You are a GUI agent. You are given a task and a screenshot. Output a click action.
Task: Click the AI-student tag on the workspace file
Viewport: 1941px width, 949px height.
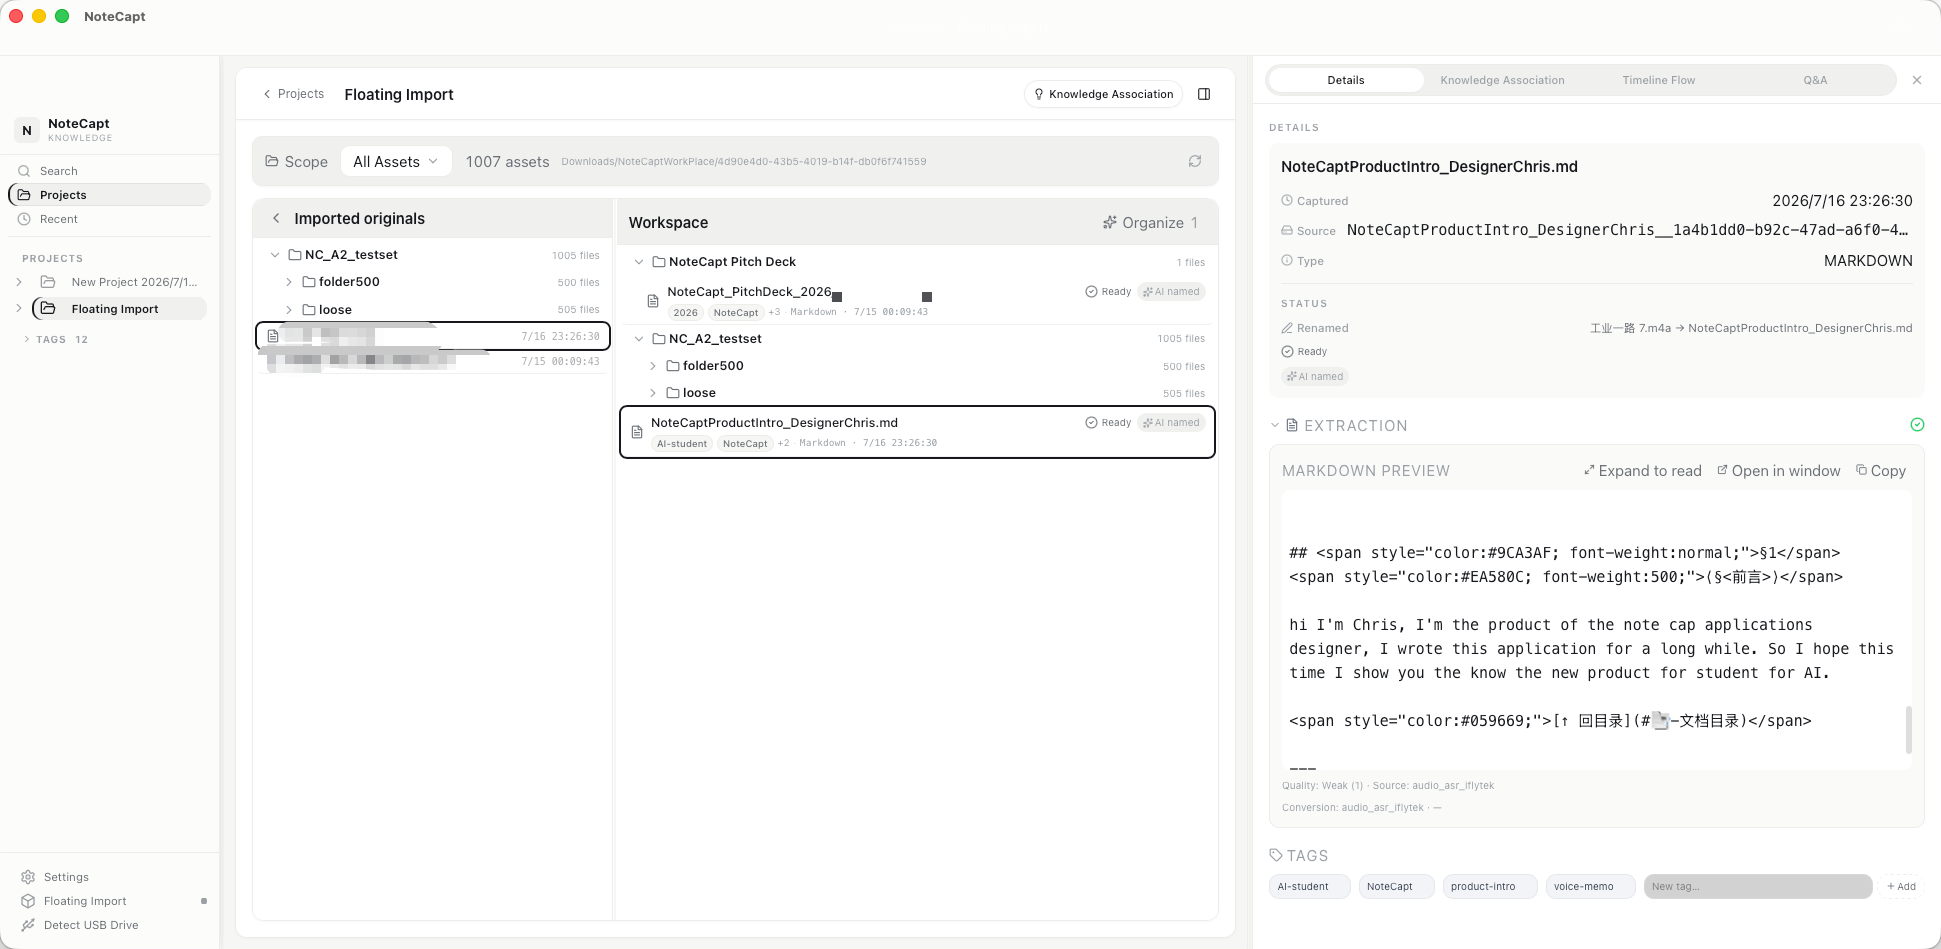coord(682,444)
